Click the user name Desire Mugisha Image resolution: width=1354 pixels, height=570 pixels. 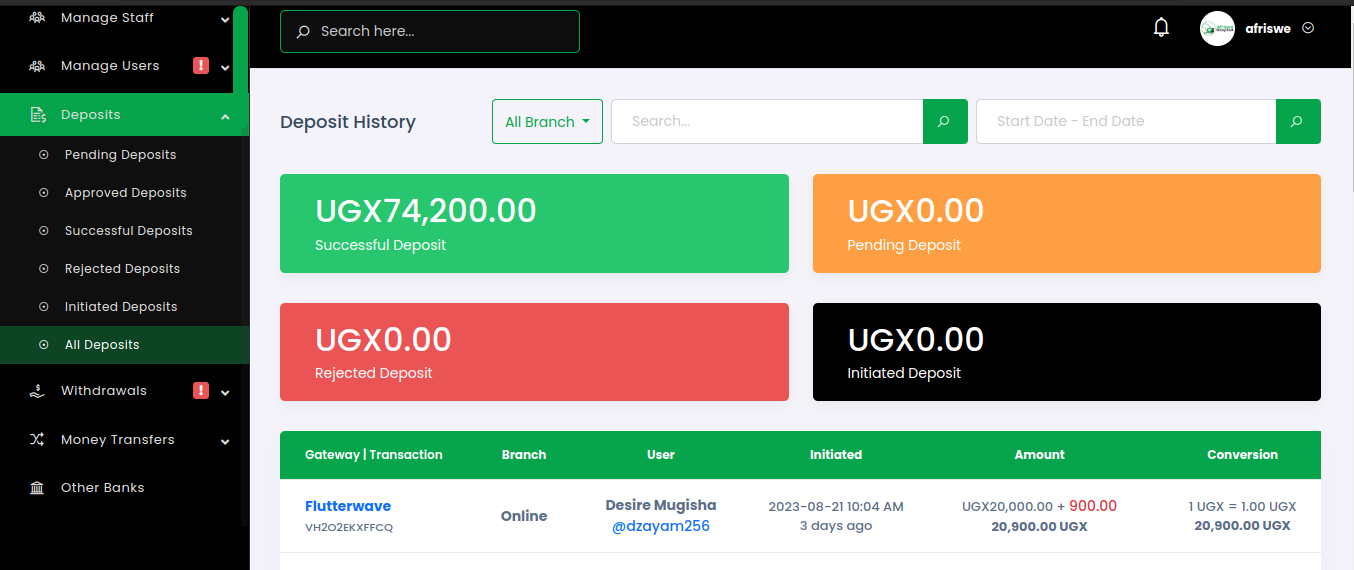point(661,505)
